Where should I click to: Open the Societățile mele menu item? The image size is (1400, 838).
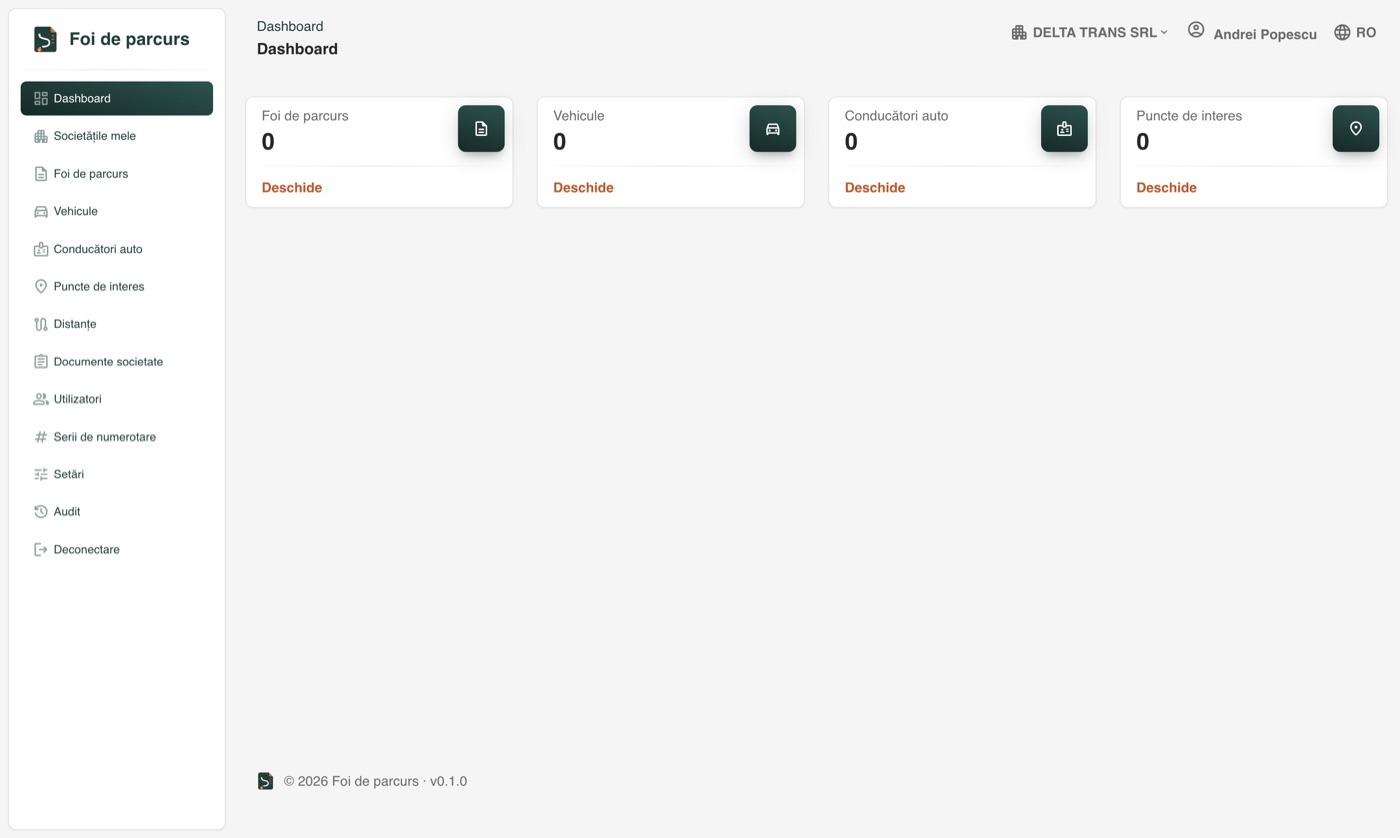pos(117,136)
